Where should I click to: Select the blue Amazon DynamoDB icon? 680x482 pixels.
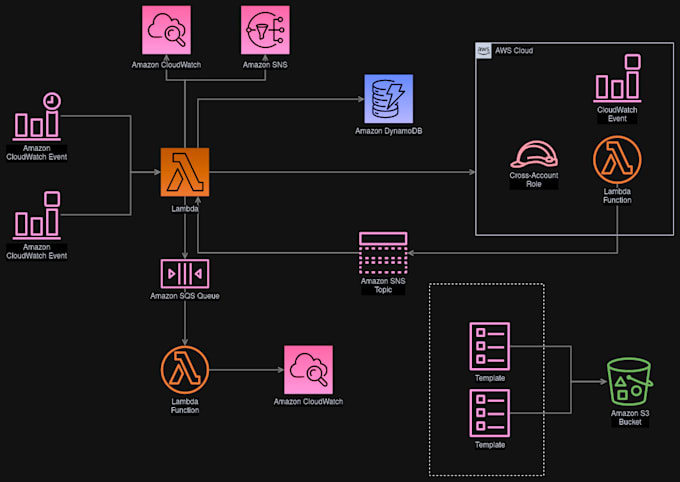389,99
